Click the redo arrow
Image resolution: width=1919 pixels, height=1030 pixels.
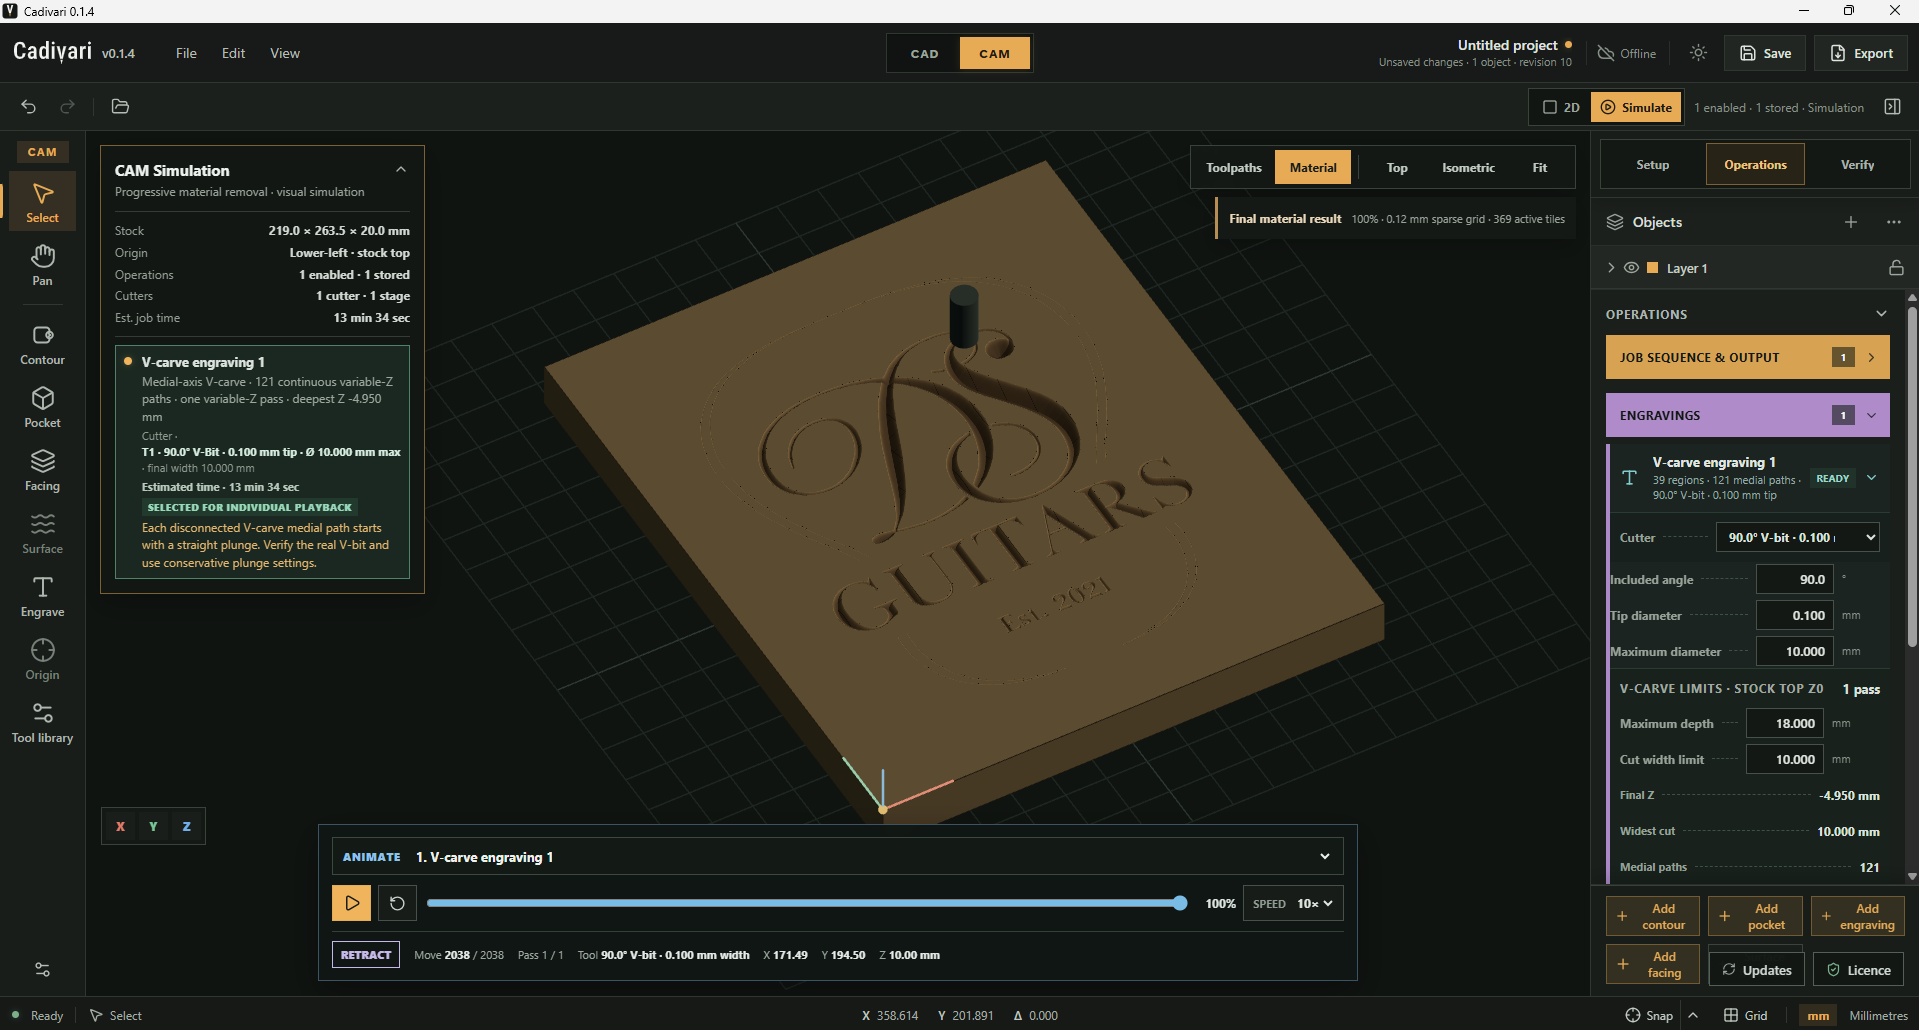tap(67, 106)
